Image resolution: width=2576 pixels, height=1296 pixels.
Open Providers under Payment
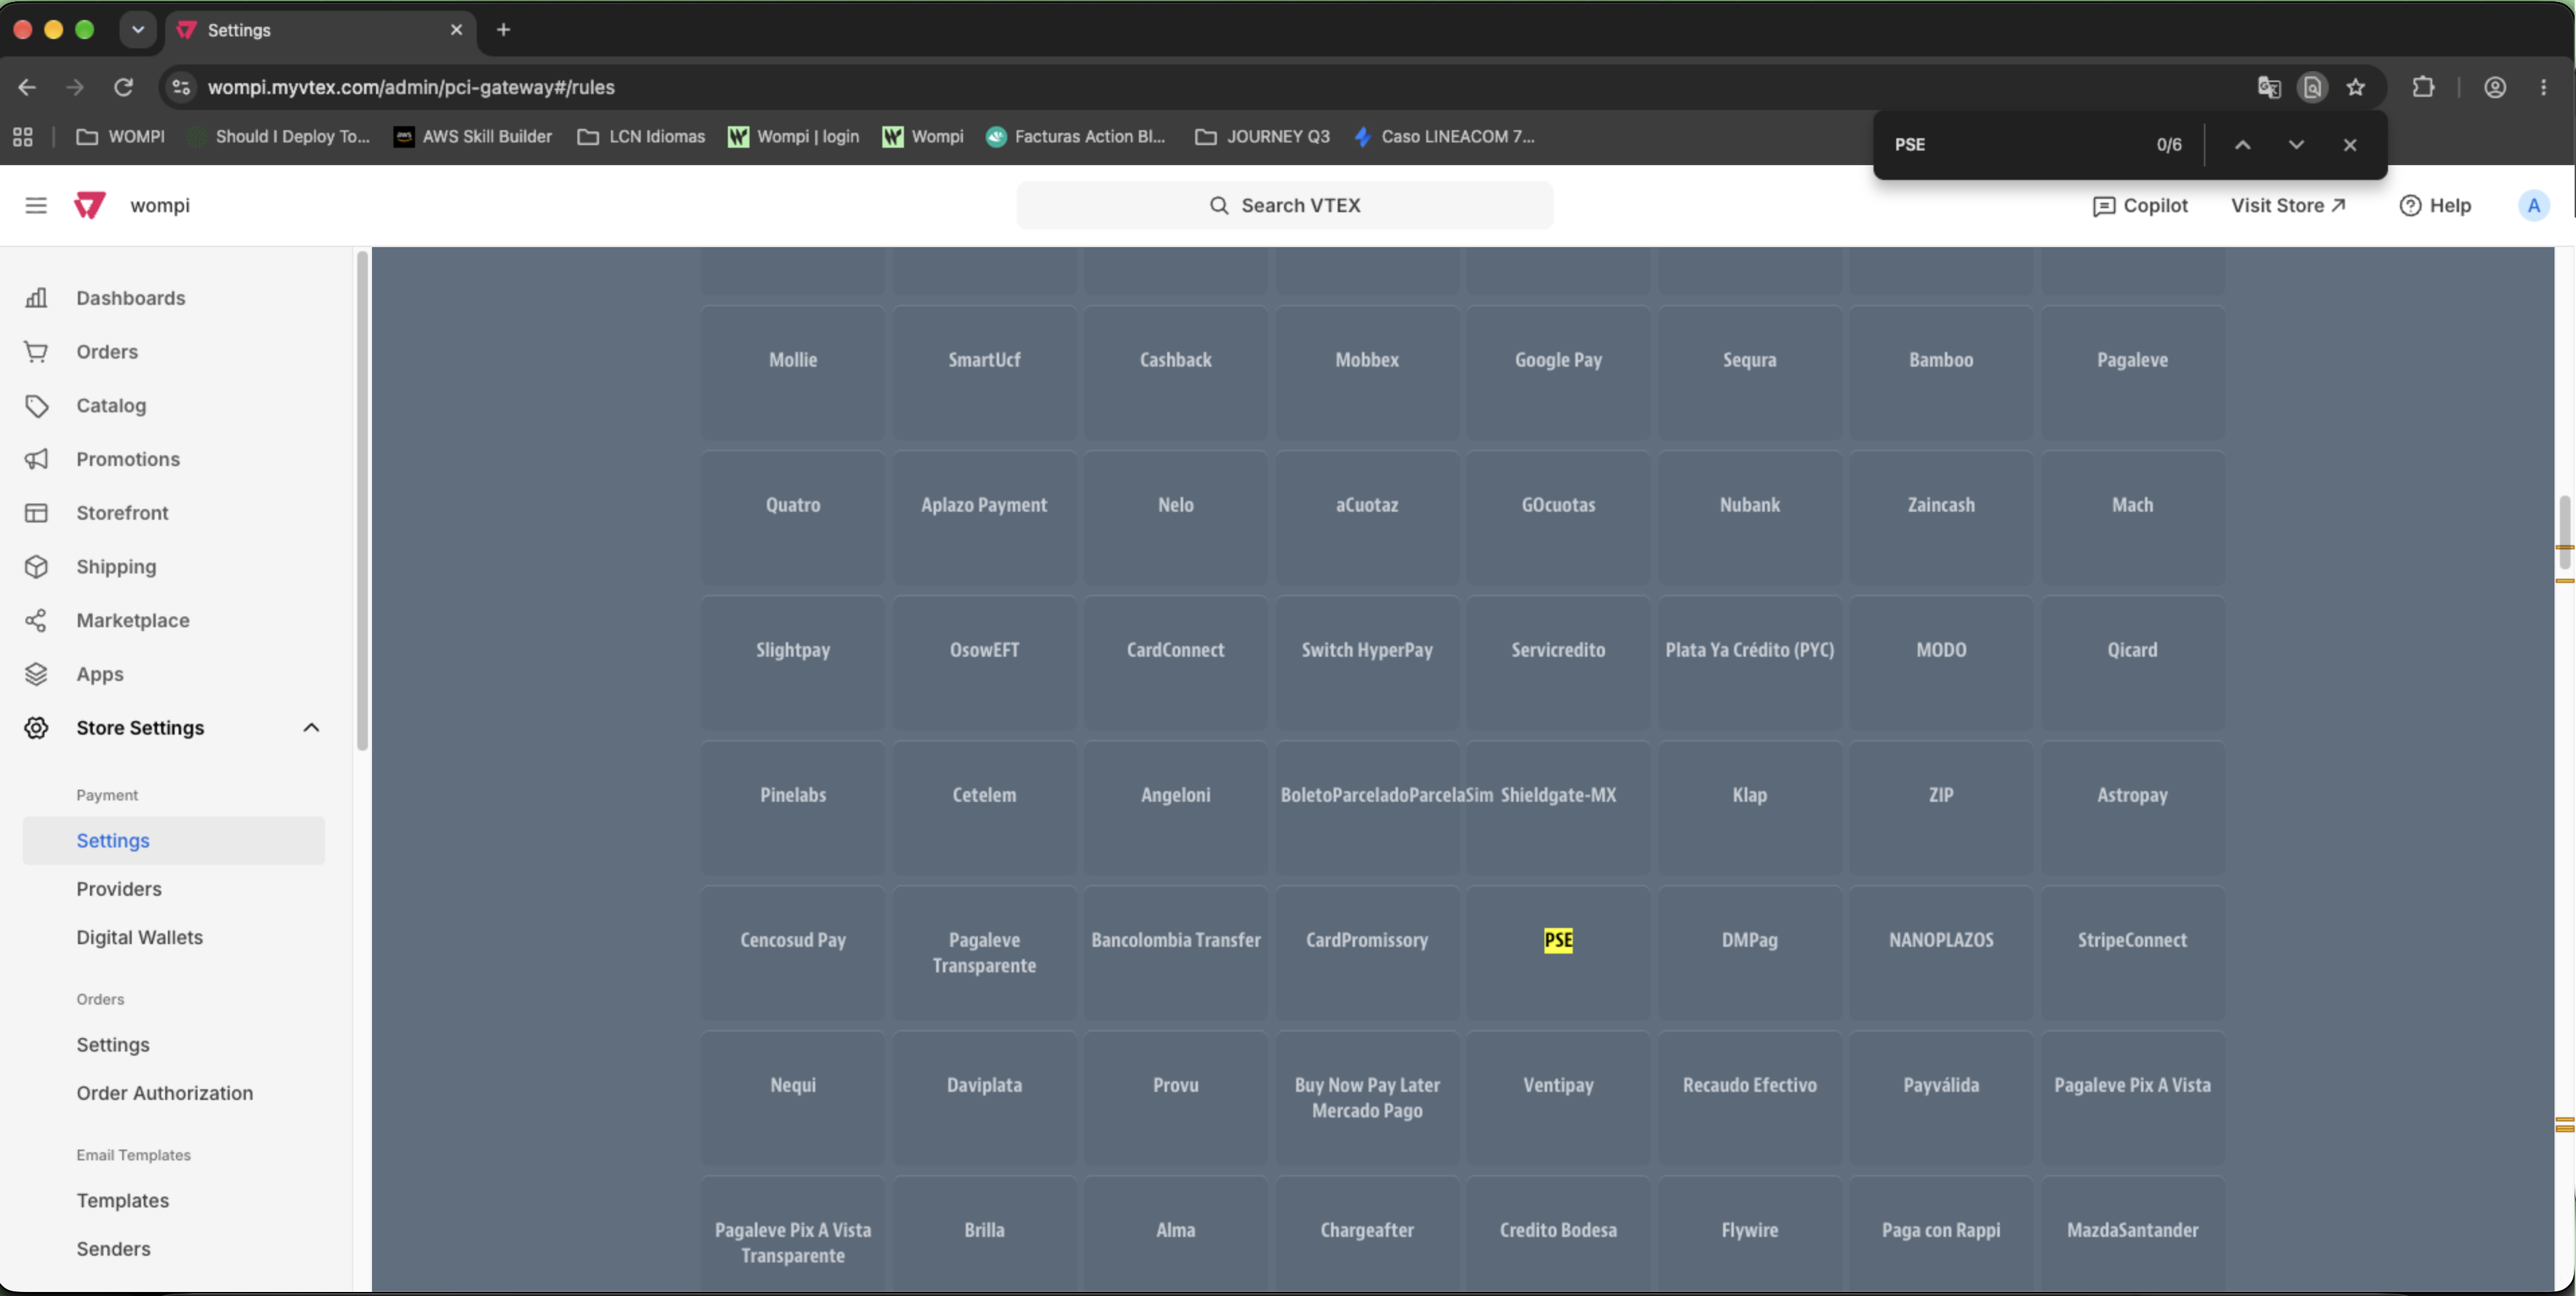coord(119,889)
